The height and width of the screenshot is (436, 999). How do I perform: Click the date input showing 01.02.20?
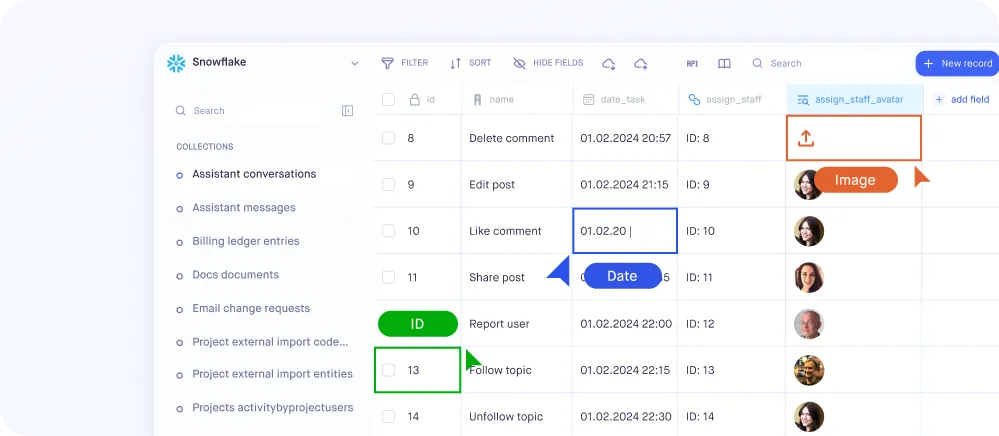[x=625, y=231]
